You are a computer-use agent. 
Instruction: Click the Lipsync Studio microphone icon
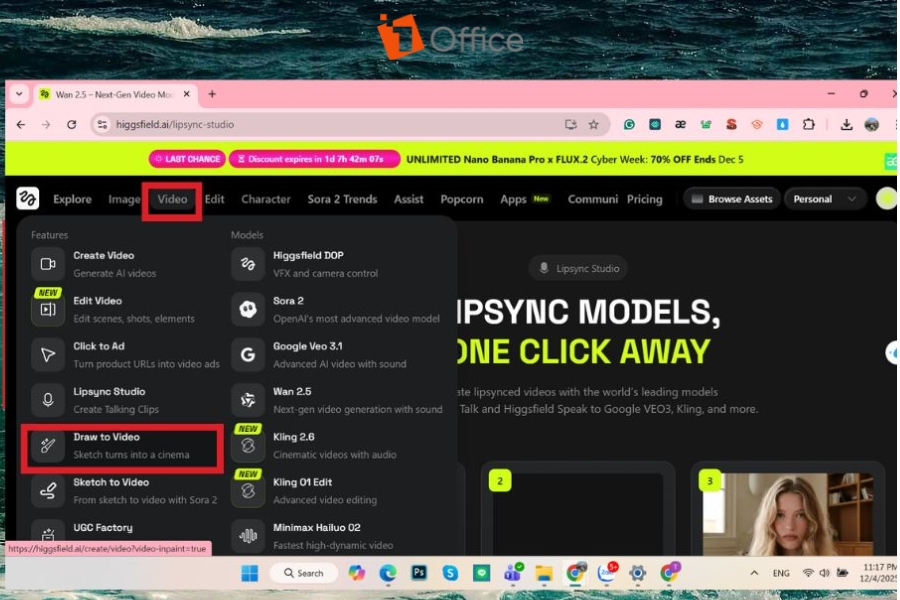coord(48,400)
